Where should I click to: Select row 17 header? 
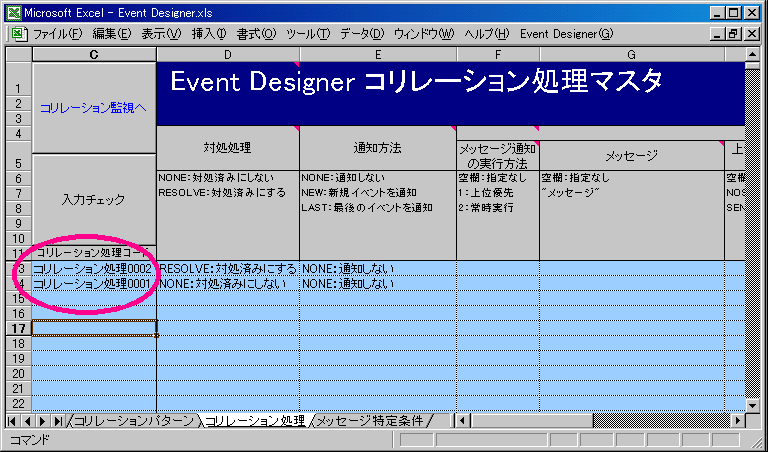point(19,328)
